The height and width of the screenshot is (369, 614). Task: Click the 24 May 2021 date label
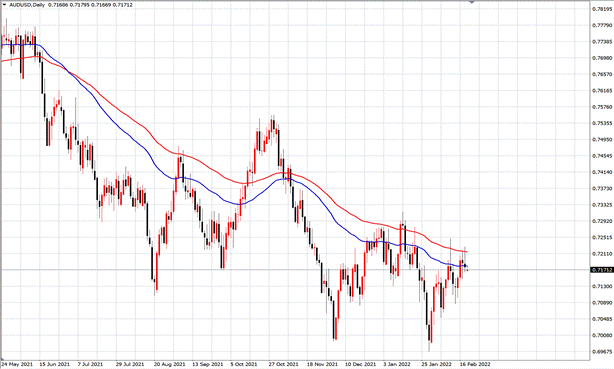(x=17, y=364)
